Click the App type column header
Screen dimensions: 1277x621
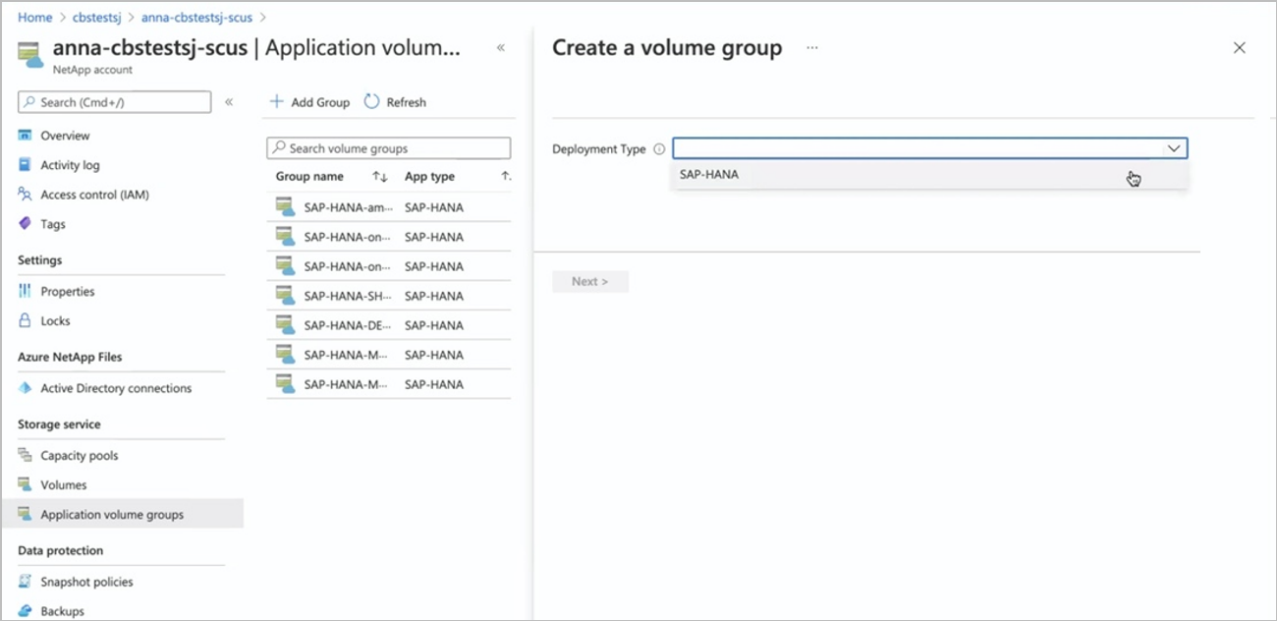click(430, 177)
